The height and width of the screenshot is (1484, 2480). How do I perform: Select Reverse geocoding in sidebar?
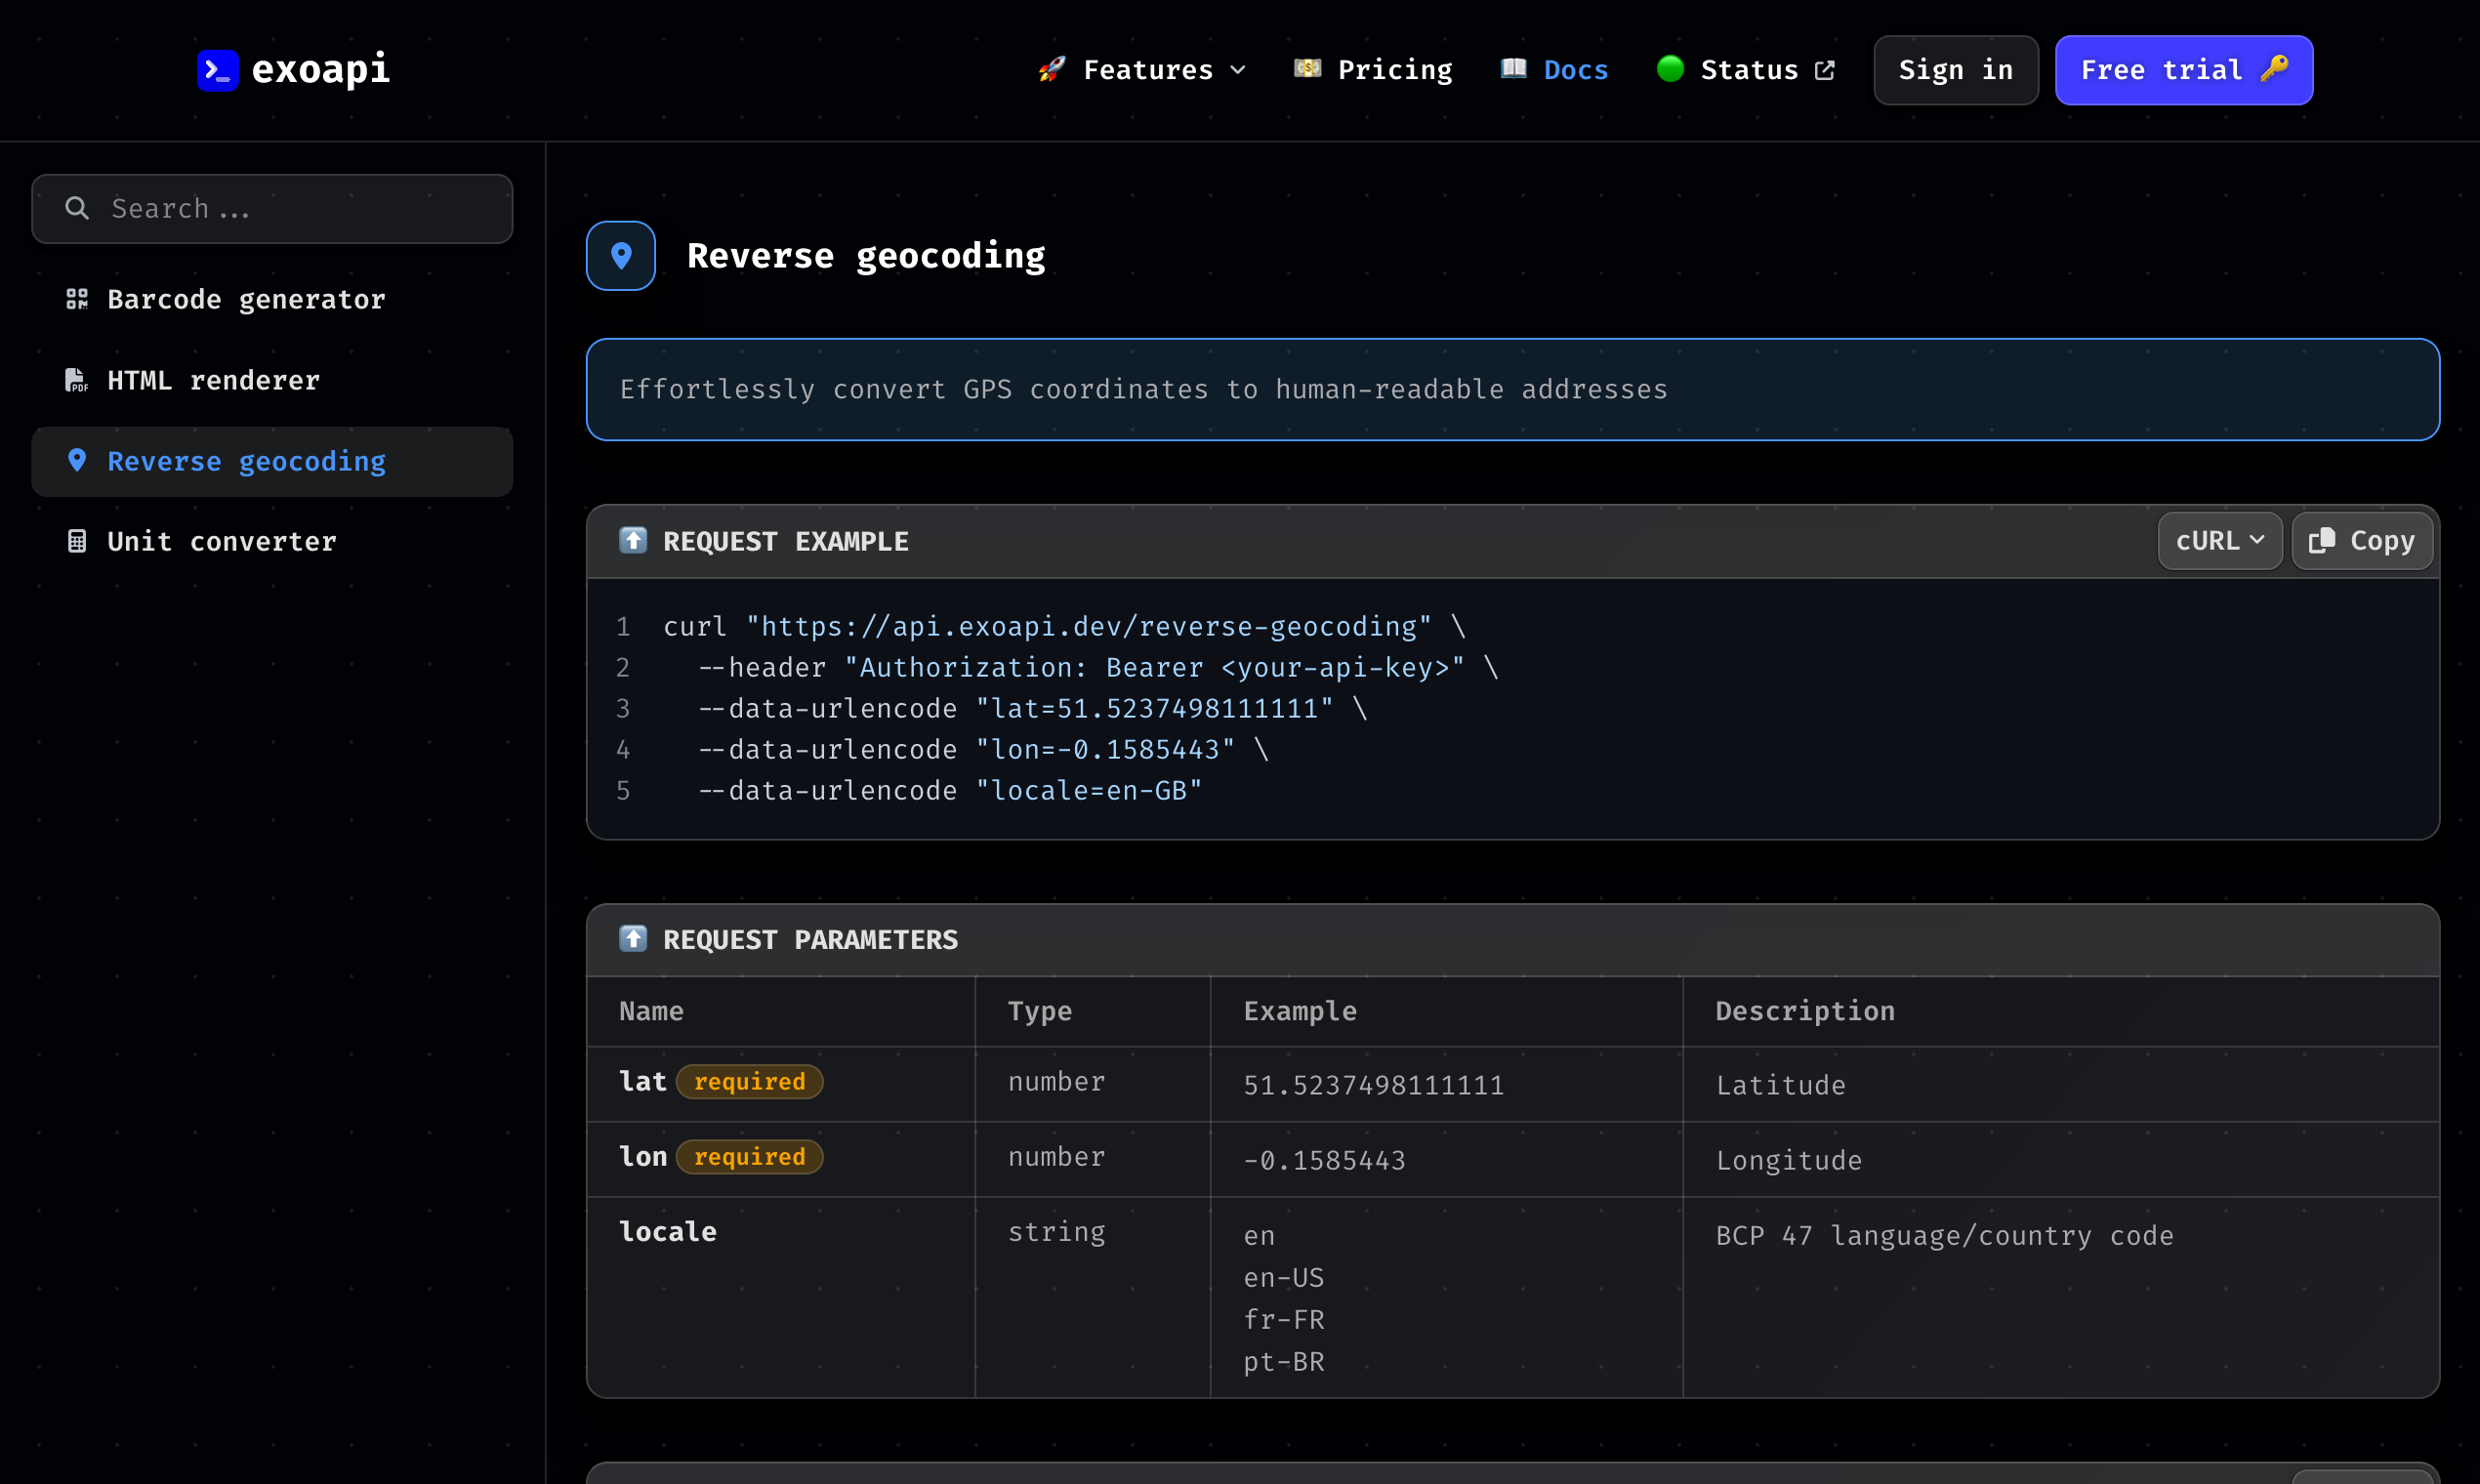pos(246,461)
